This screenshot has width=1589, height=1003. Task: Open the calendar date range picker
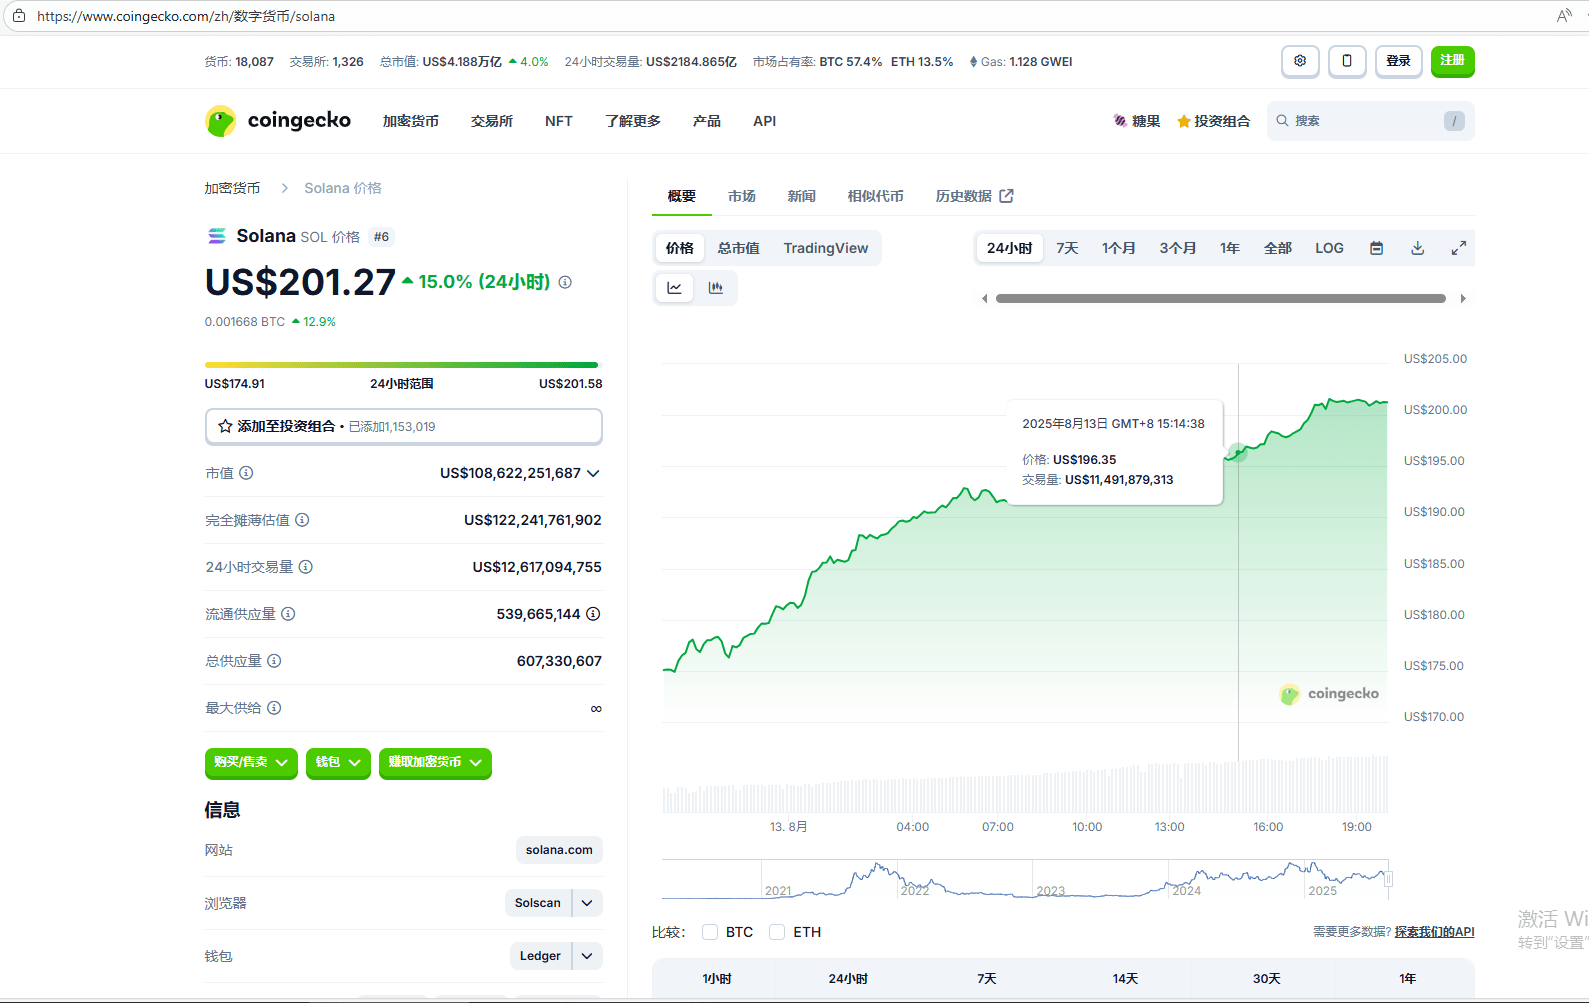click(1376, 248)
